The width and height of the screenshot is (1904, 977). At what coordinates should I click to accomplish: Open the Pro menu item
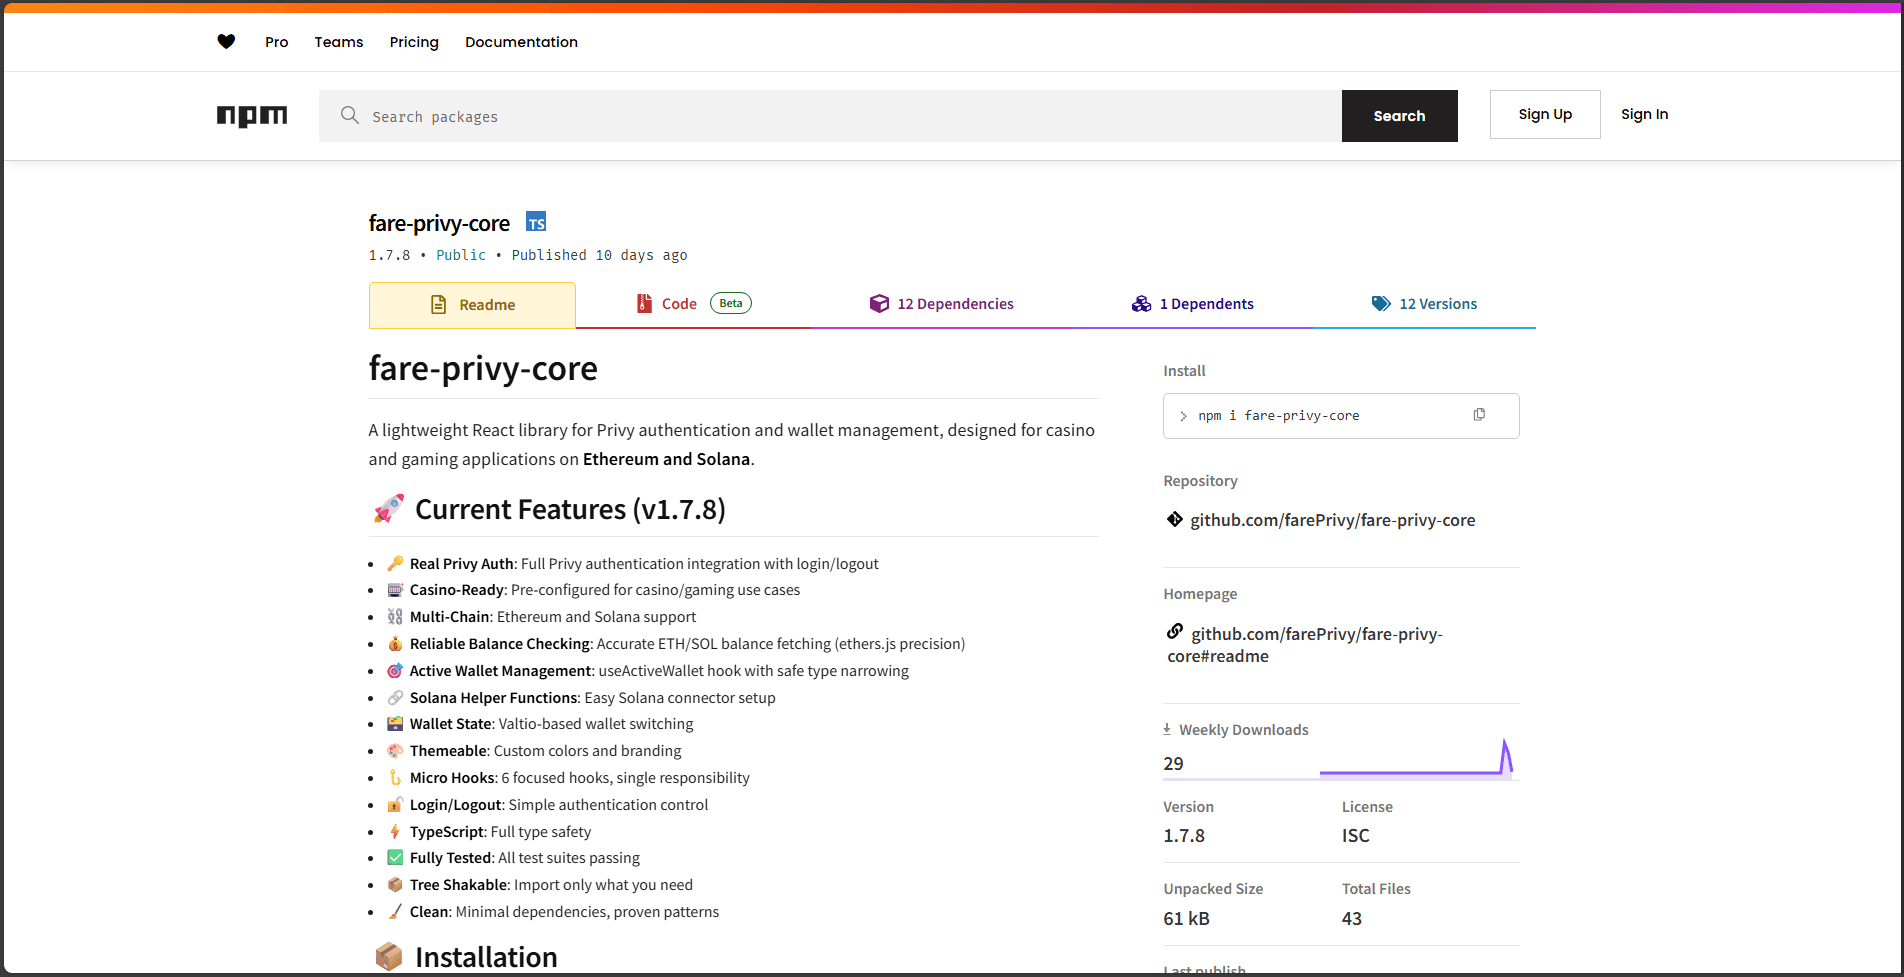pyautogui.click(x=276, y=42)
